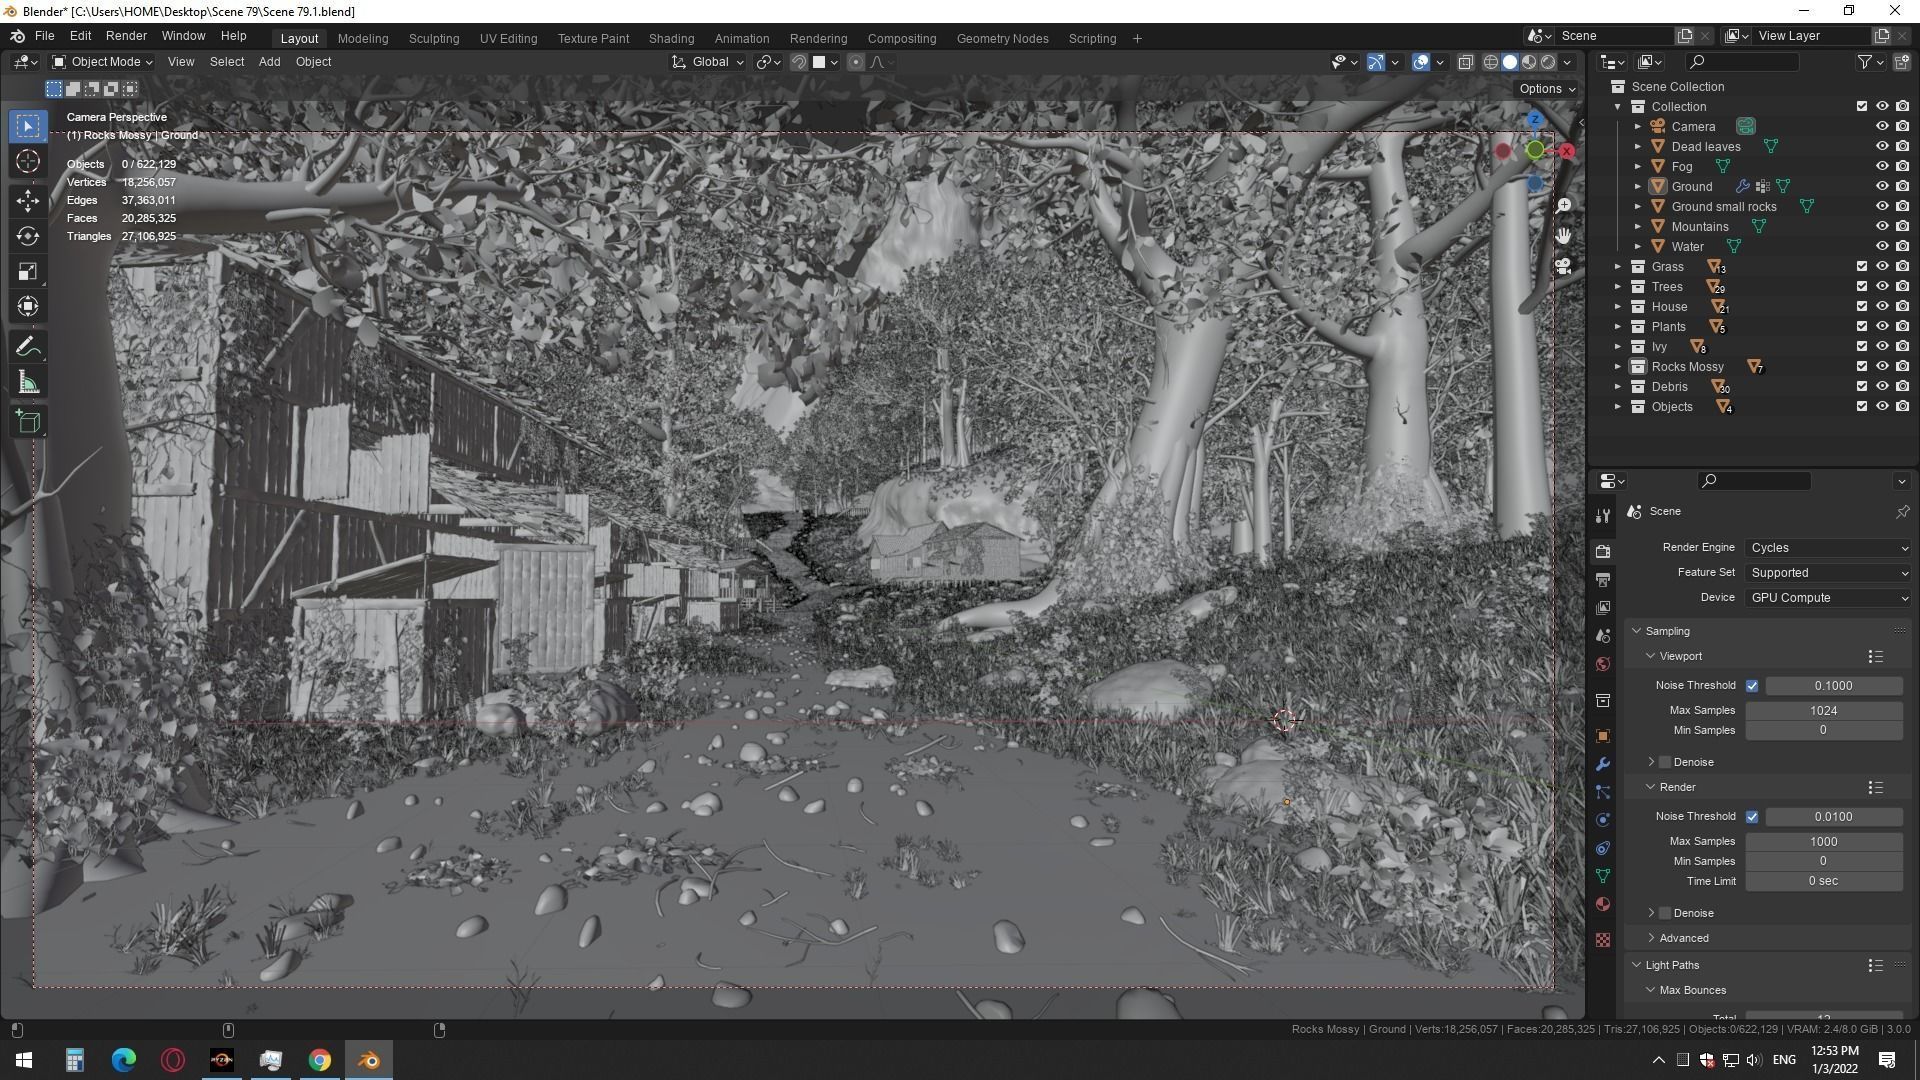Hide the Mountains object in viewport
The width and height of the screenshot is (1920, 1080).
[1881, 227]
